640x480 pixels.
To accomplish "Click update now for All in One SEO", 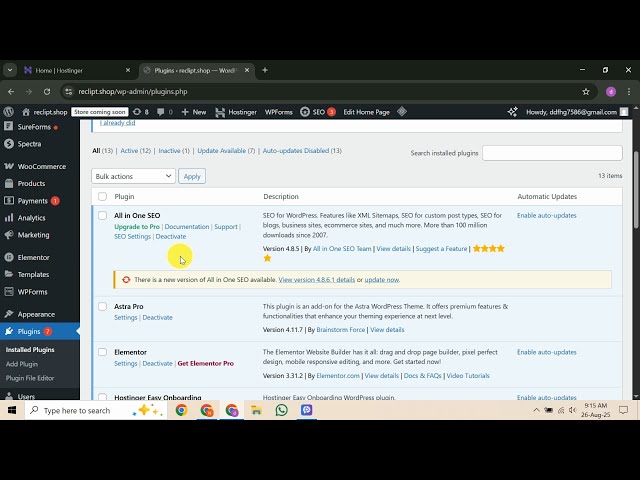I will click(x=382, y=280).
